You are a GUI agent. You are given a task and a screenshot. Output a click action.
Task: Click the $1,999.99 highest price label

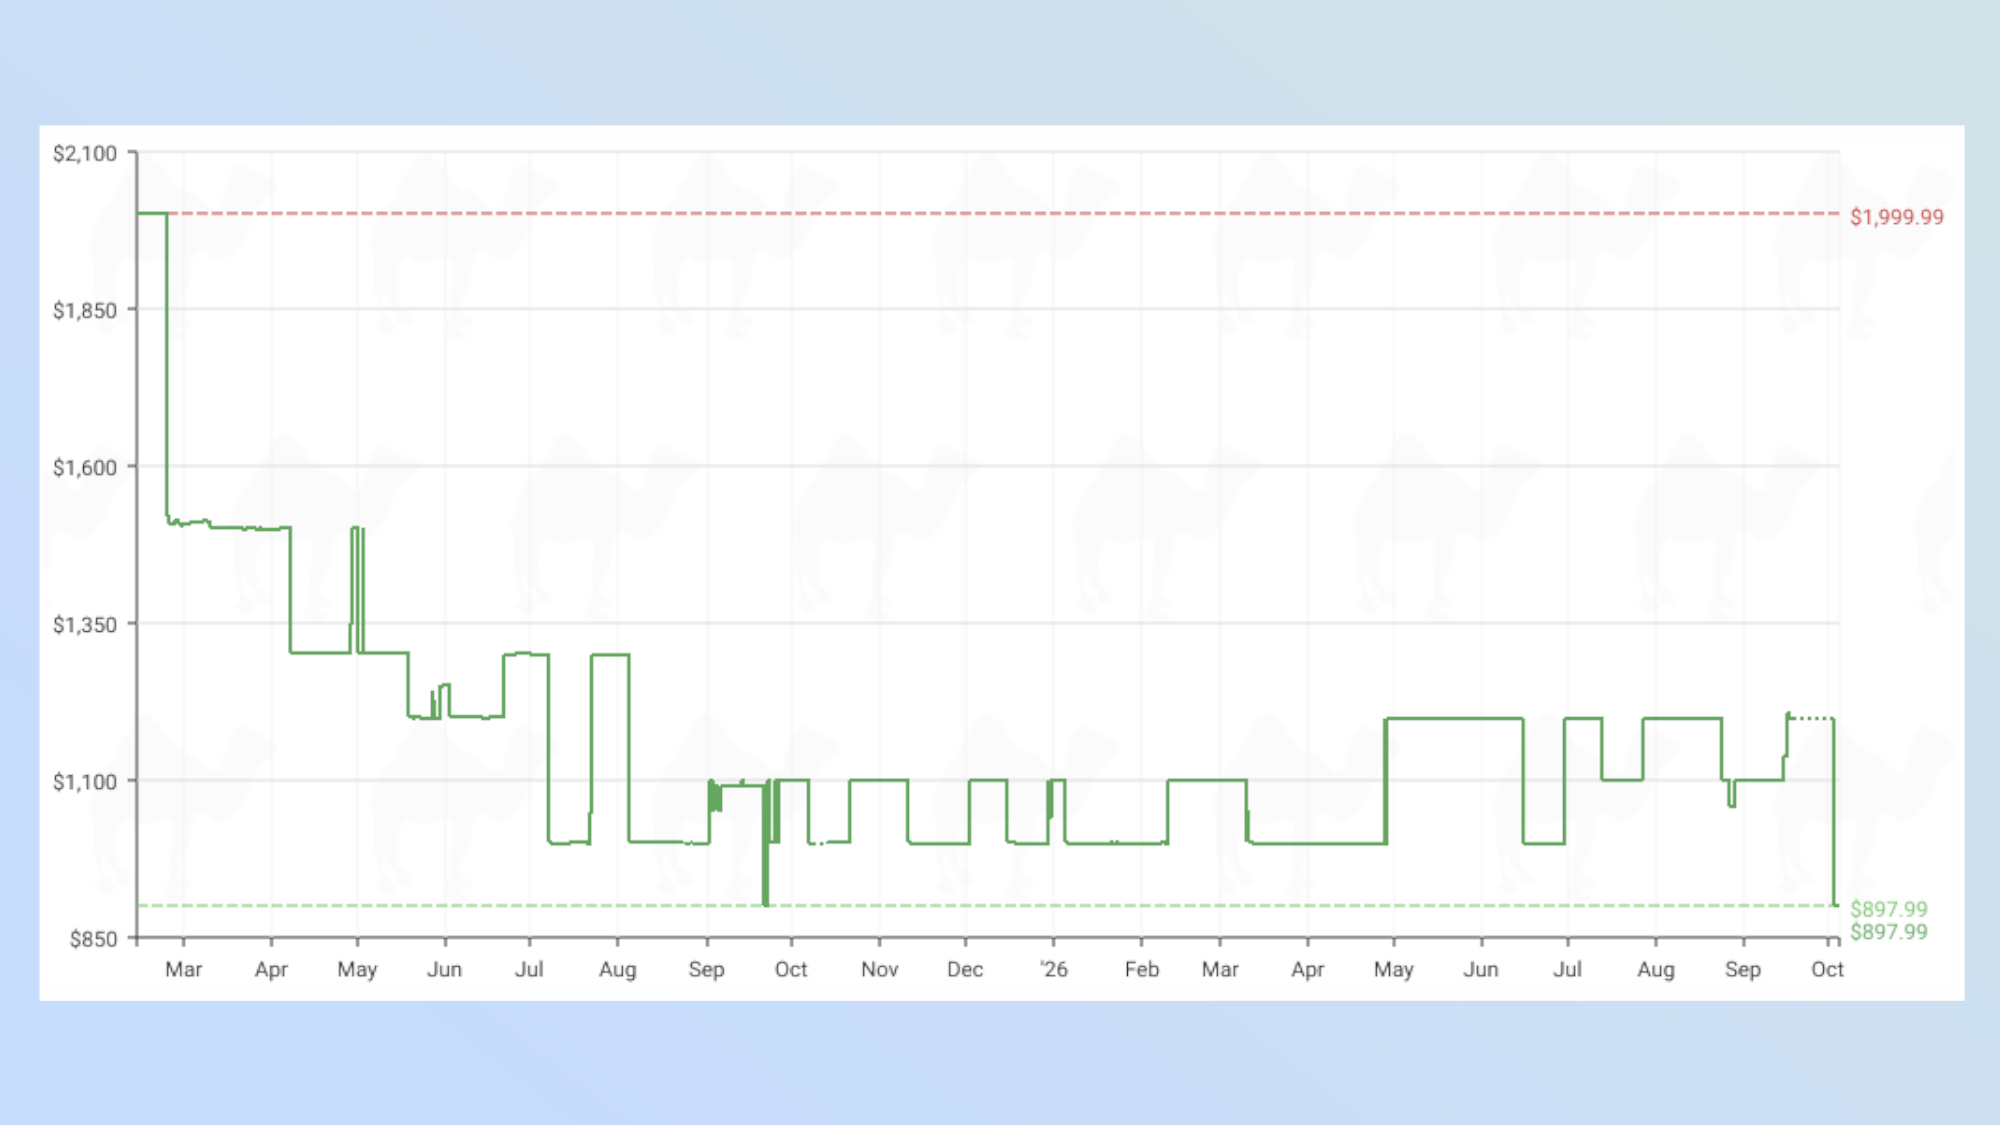(1896, 217)
